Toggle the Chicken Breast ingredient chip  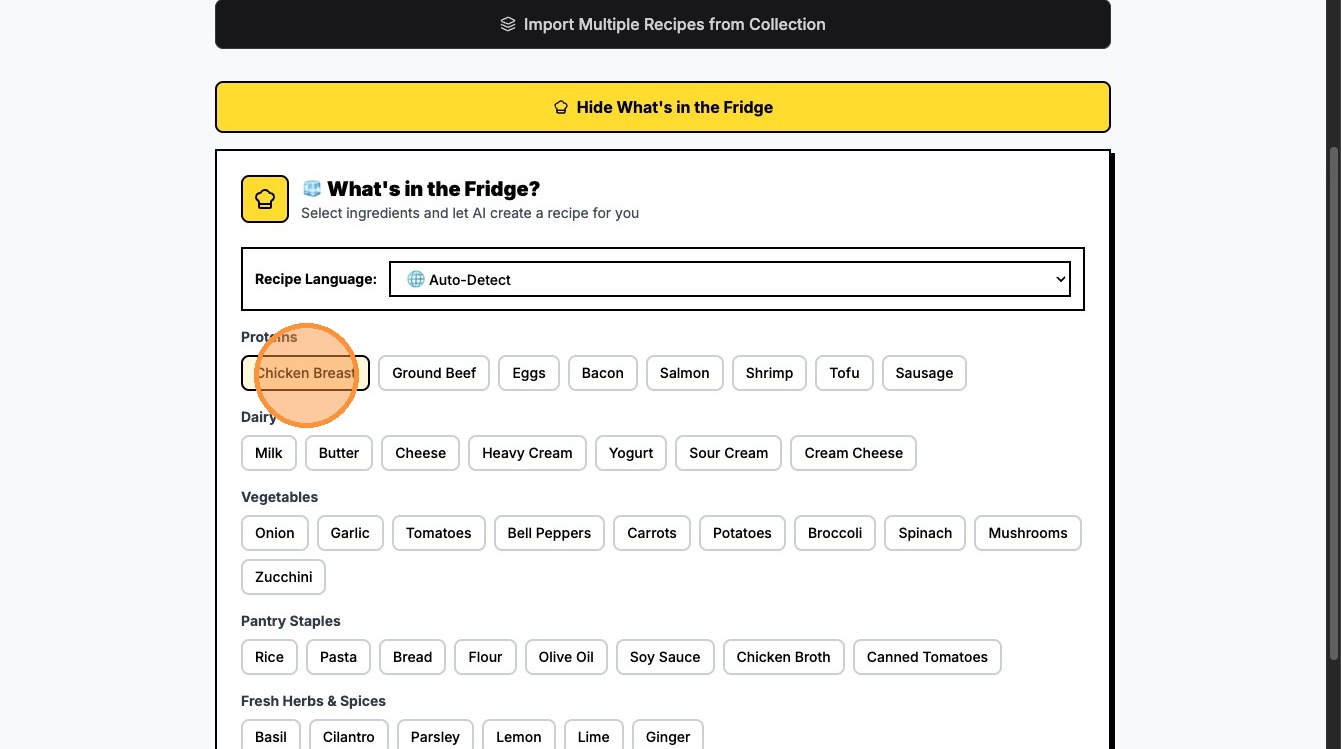pyautogui.click(x=305, y=373)
